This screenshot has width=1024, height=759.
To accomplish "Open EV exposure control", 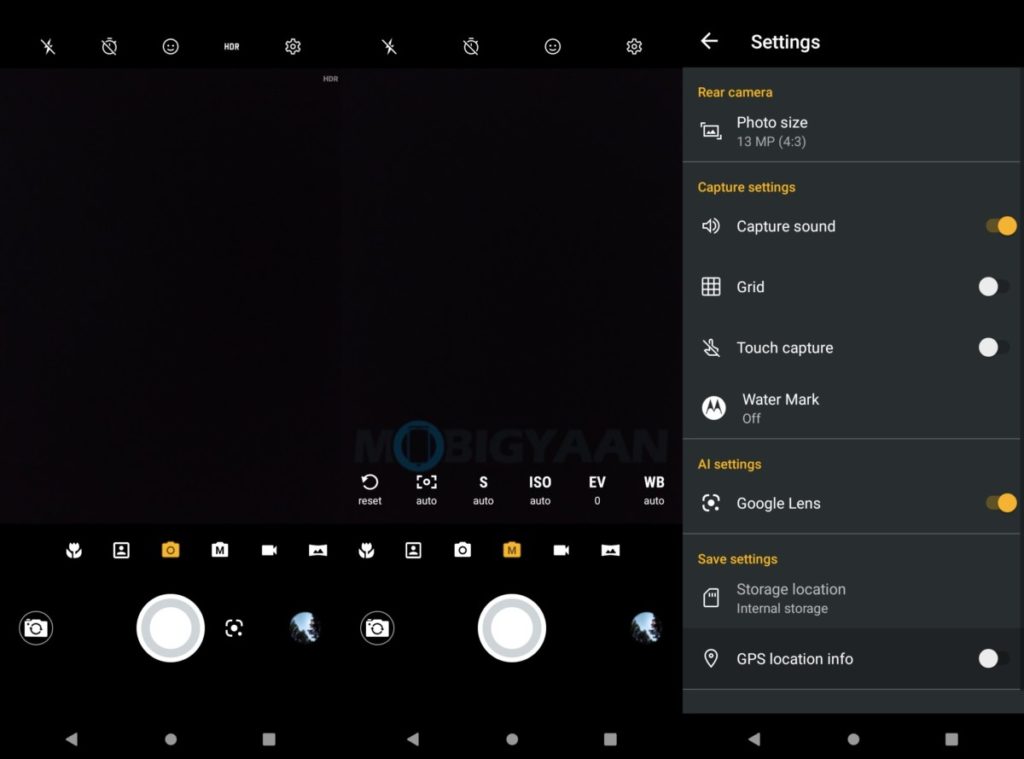I will (x=597, y=490).
